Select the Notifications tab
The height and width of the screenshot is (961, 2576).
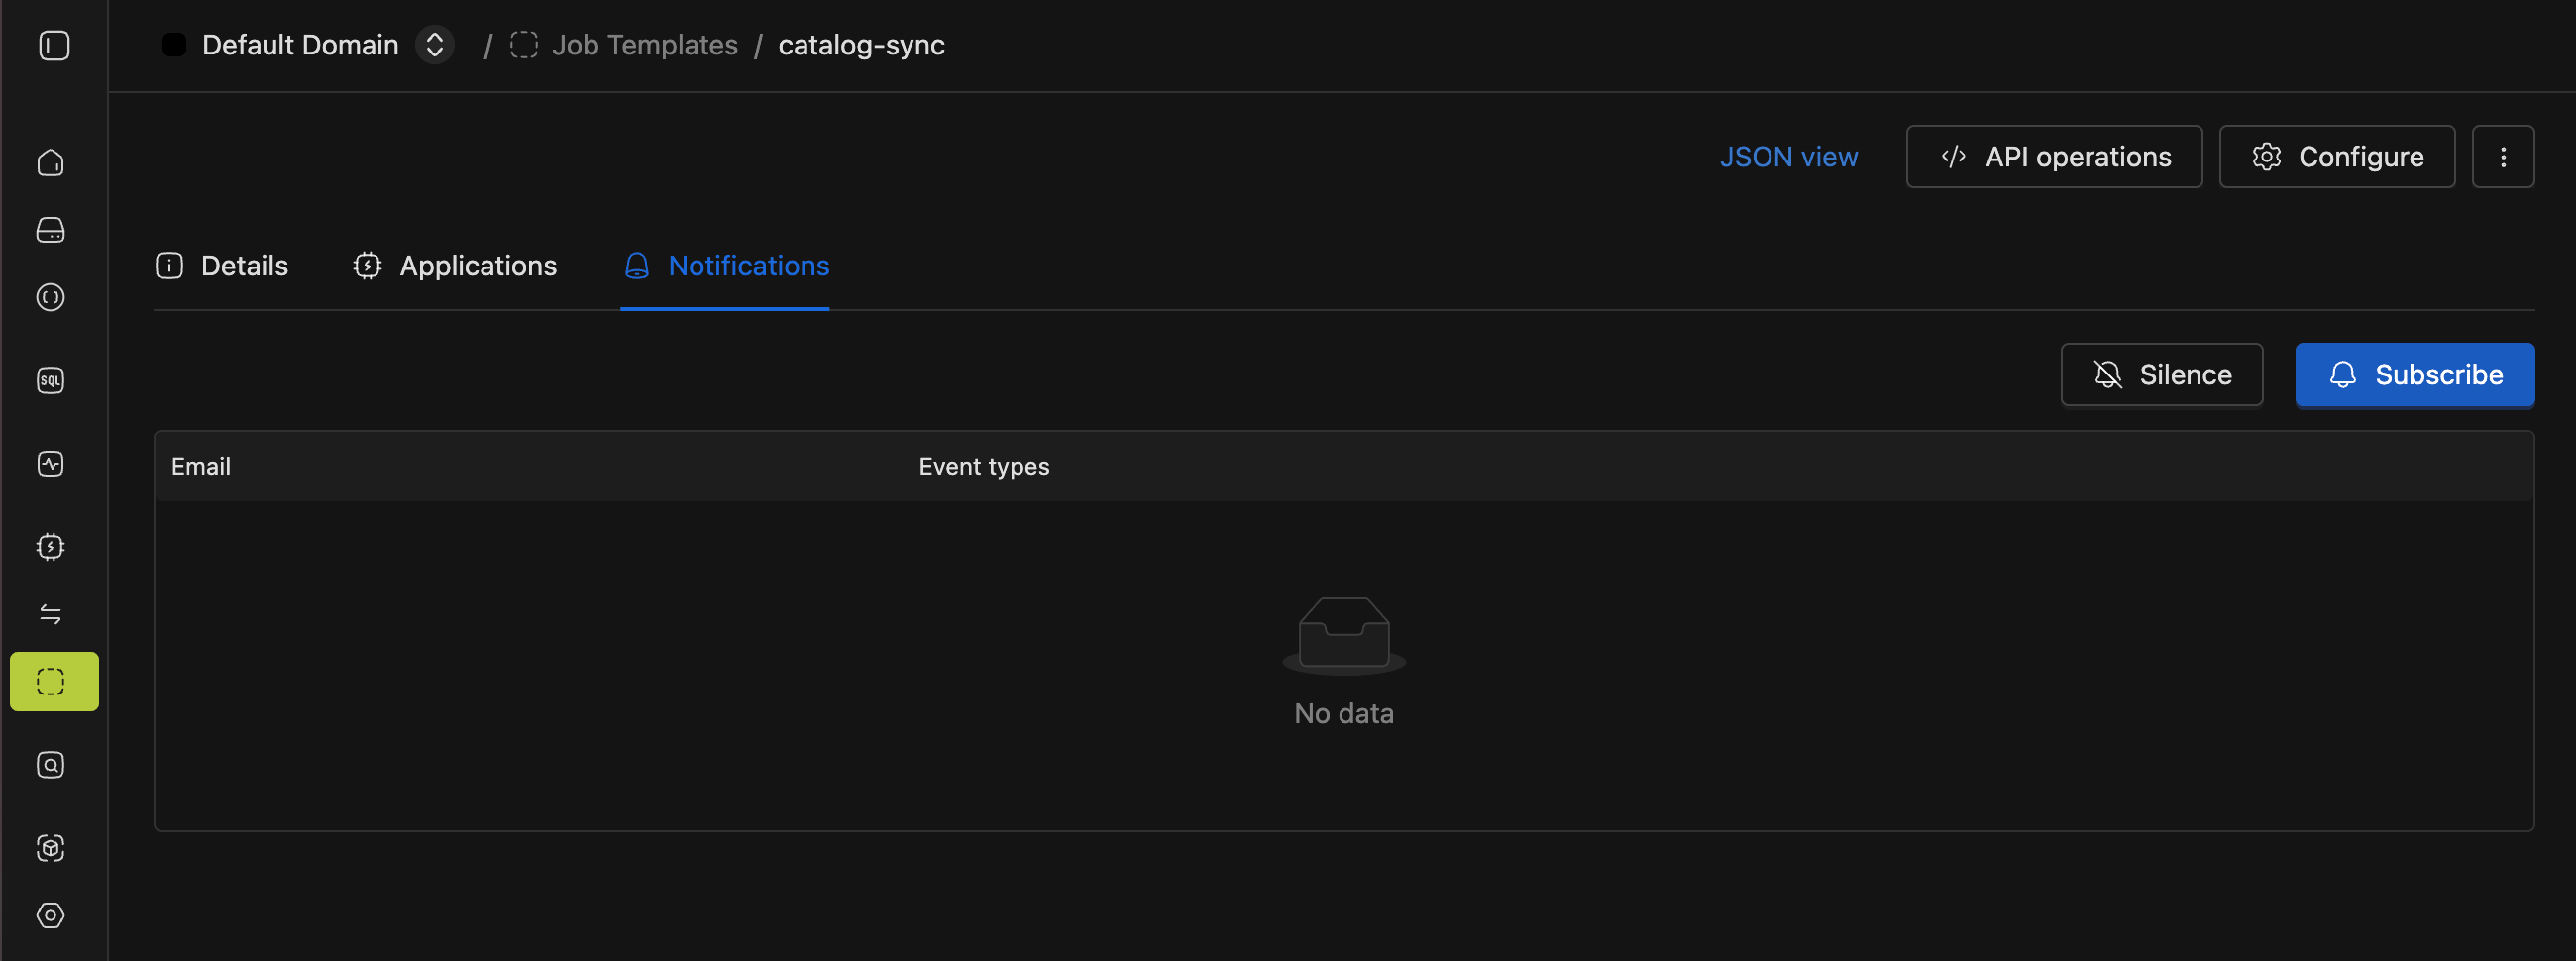point(726,266)
